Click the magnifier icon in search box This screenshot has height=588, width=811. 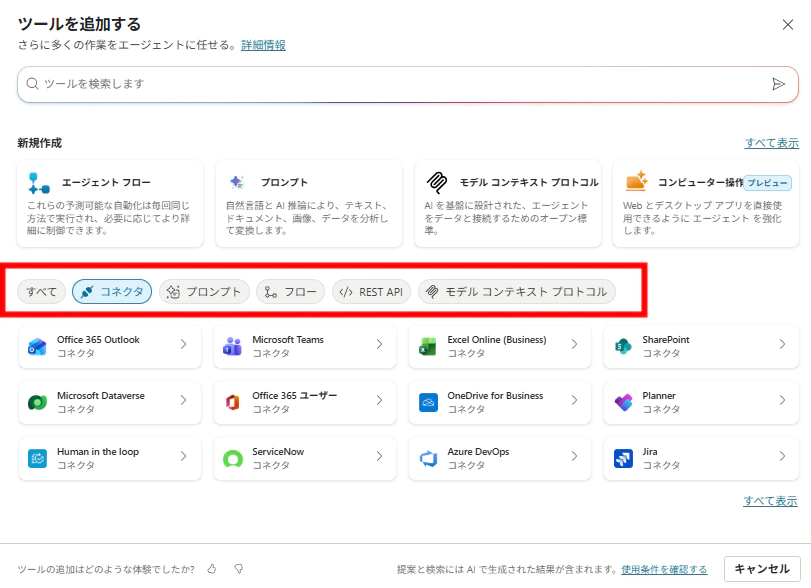(x=33, y=84)
